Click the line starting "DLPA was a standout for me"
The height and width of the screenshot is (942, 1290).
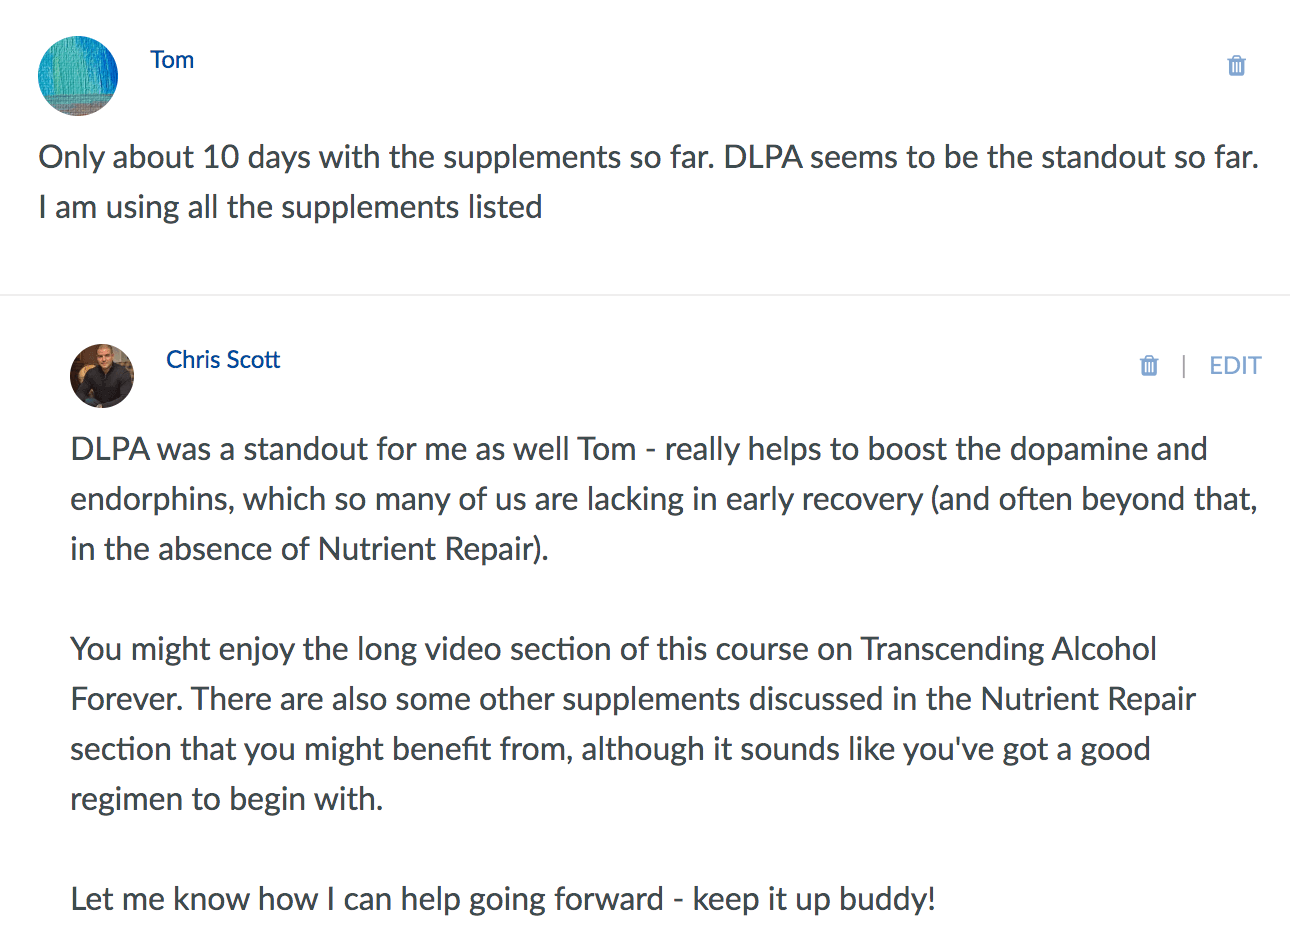point(639,449)
